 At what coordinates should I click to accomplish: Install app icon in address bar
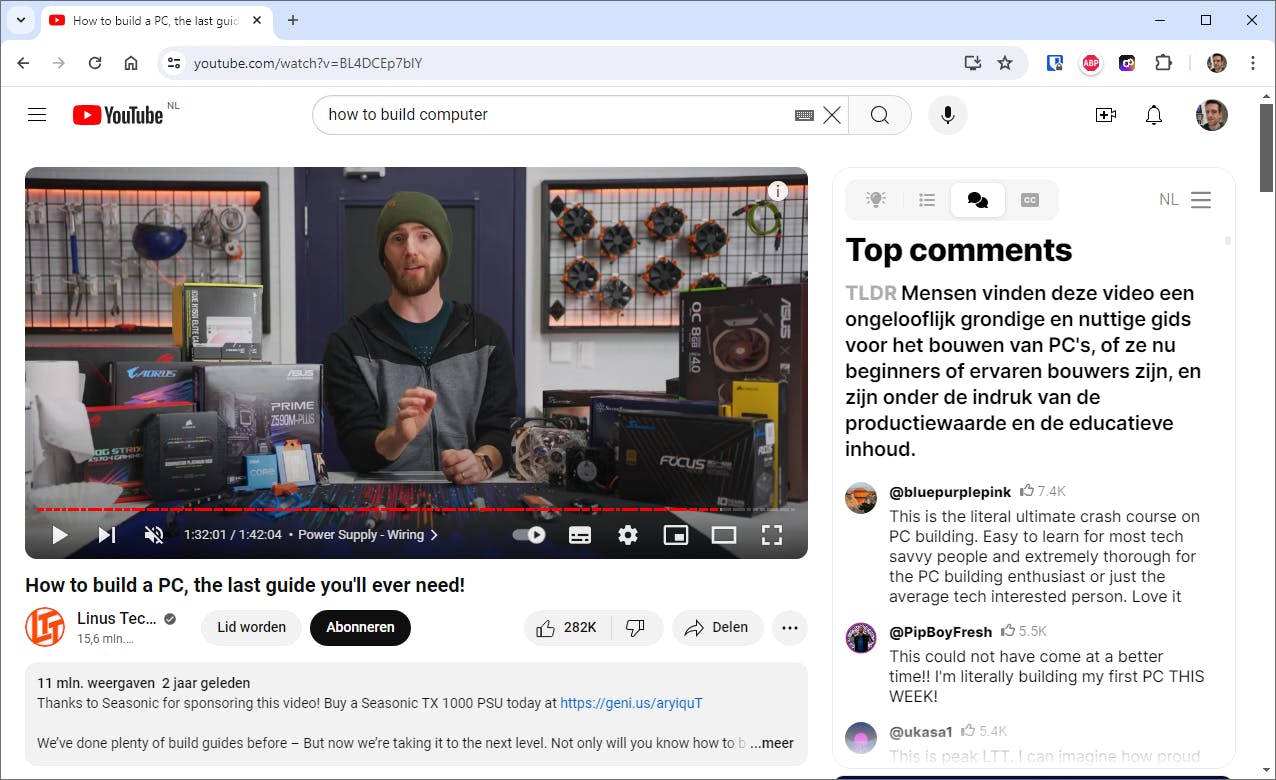(x=973, y=63)
